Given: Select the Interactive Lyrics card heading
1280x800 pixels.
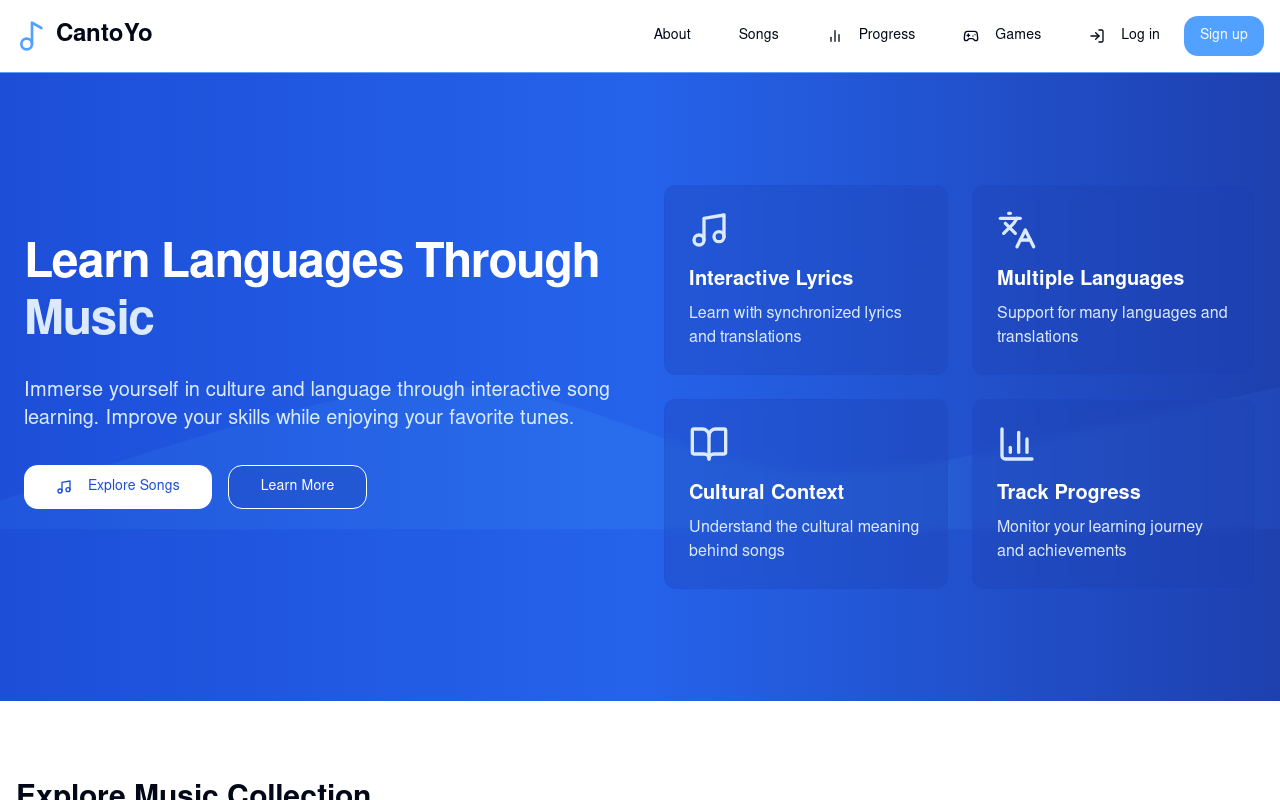Looking at the screenshot, I should point(771,279).
